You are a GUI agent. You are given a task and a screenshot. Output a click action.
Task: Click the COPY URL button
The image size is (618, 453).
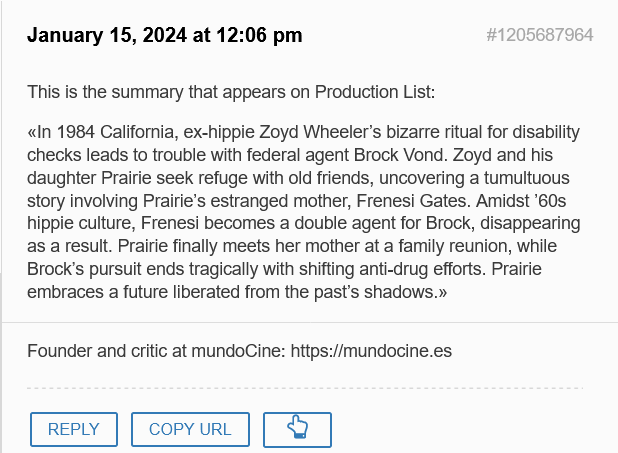190,429
